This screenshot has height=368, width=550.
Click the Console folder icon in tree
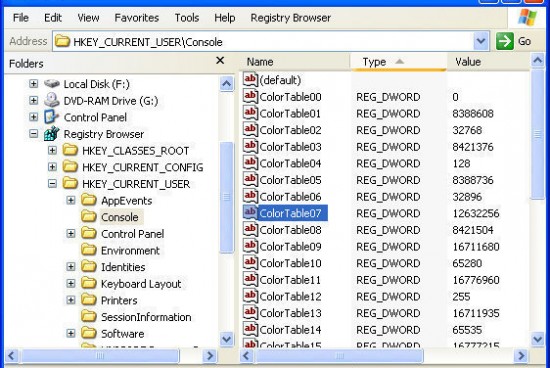[x=89, y=217]
